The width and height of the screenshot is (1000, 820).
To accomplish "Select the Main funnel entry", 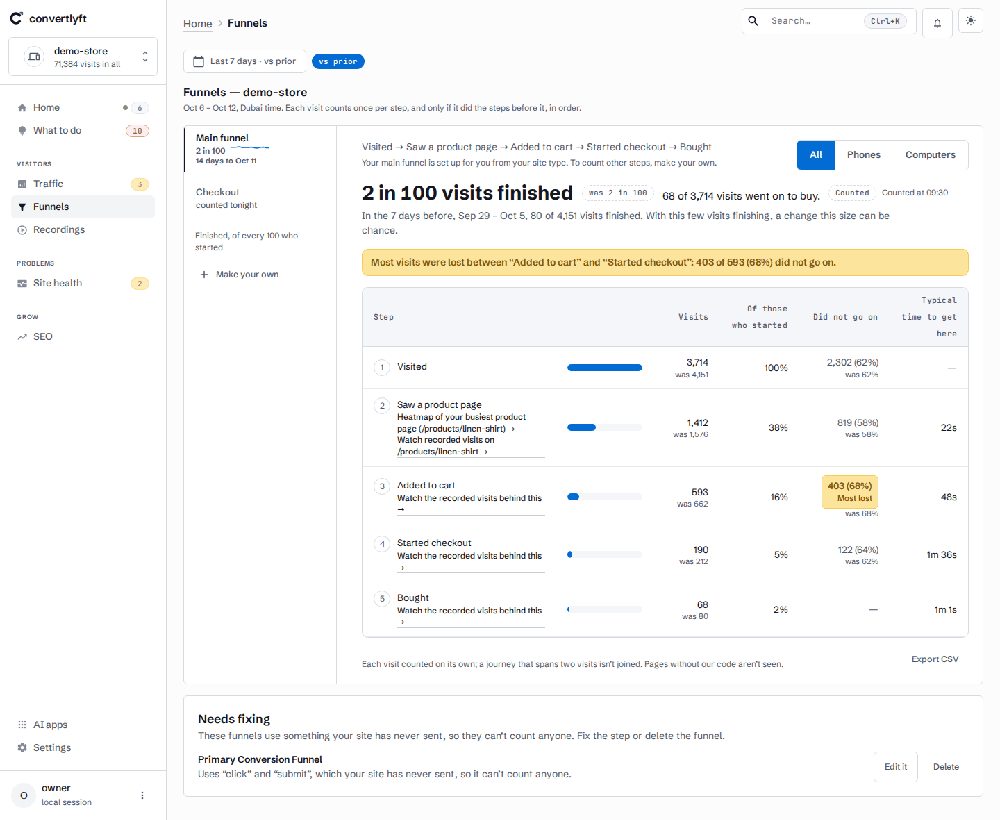I will click(260, 149).
